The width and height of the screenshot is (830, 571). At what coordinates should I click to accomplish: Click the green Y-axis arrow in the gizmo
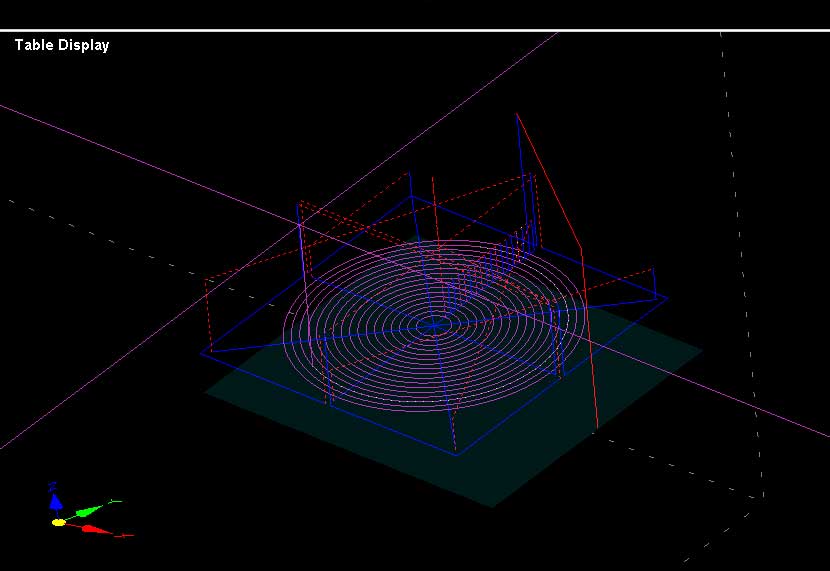(92, 510)
